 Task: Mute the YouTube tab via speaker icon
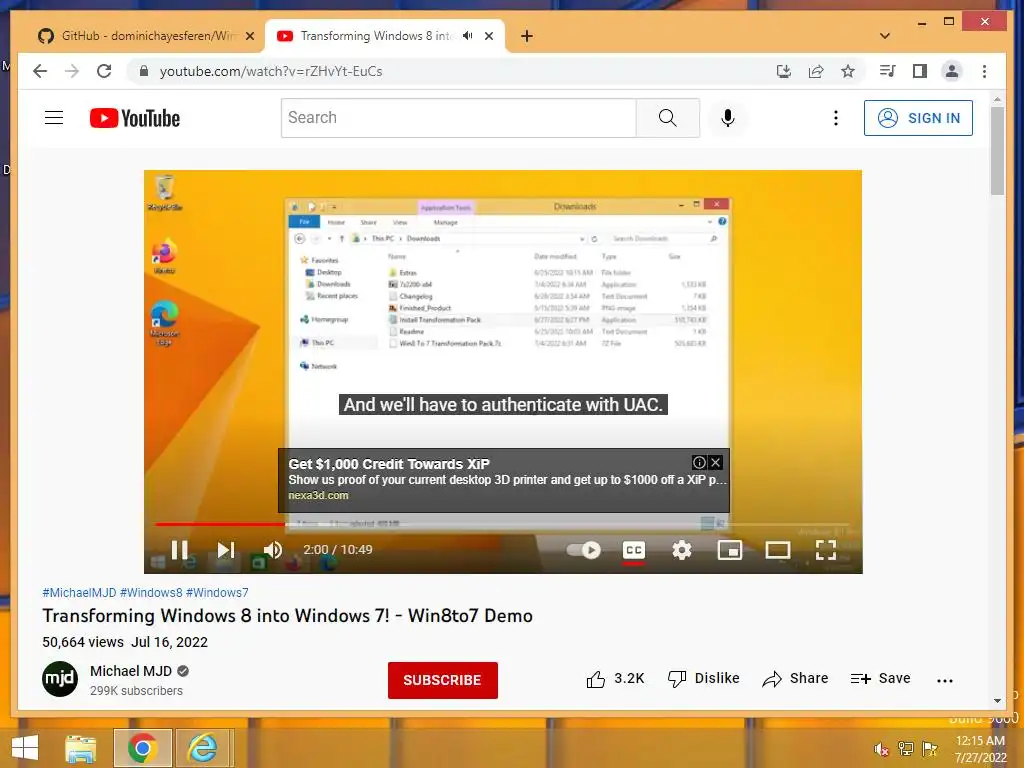[x=468, y=36]
